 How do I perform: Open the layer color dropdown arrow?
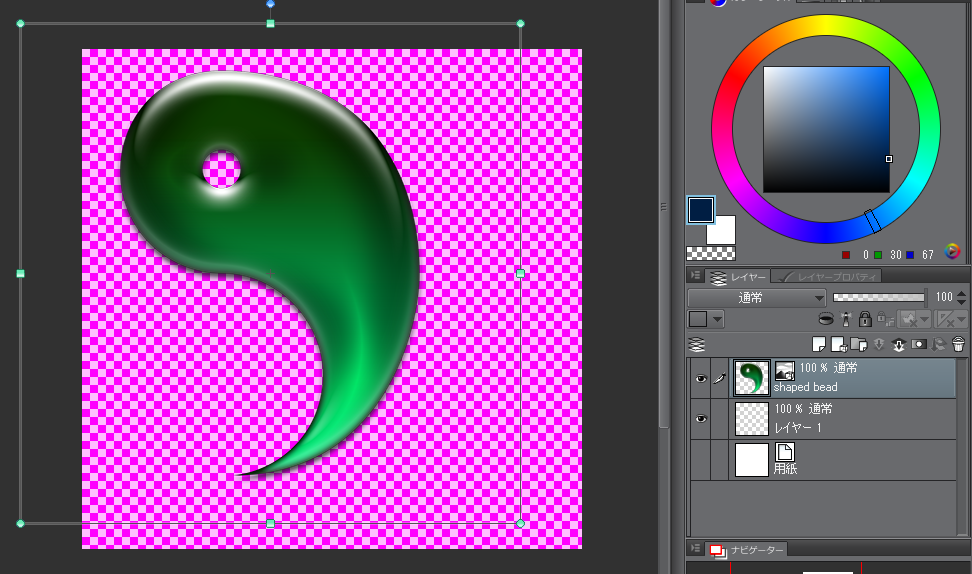click(x=717, y=320)
